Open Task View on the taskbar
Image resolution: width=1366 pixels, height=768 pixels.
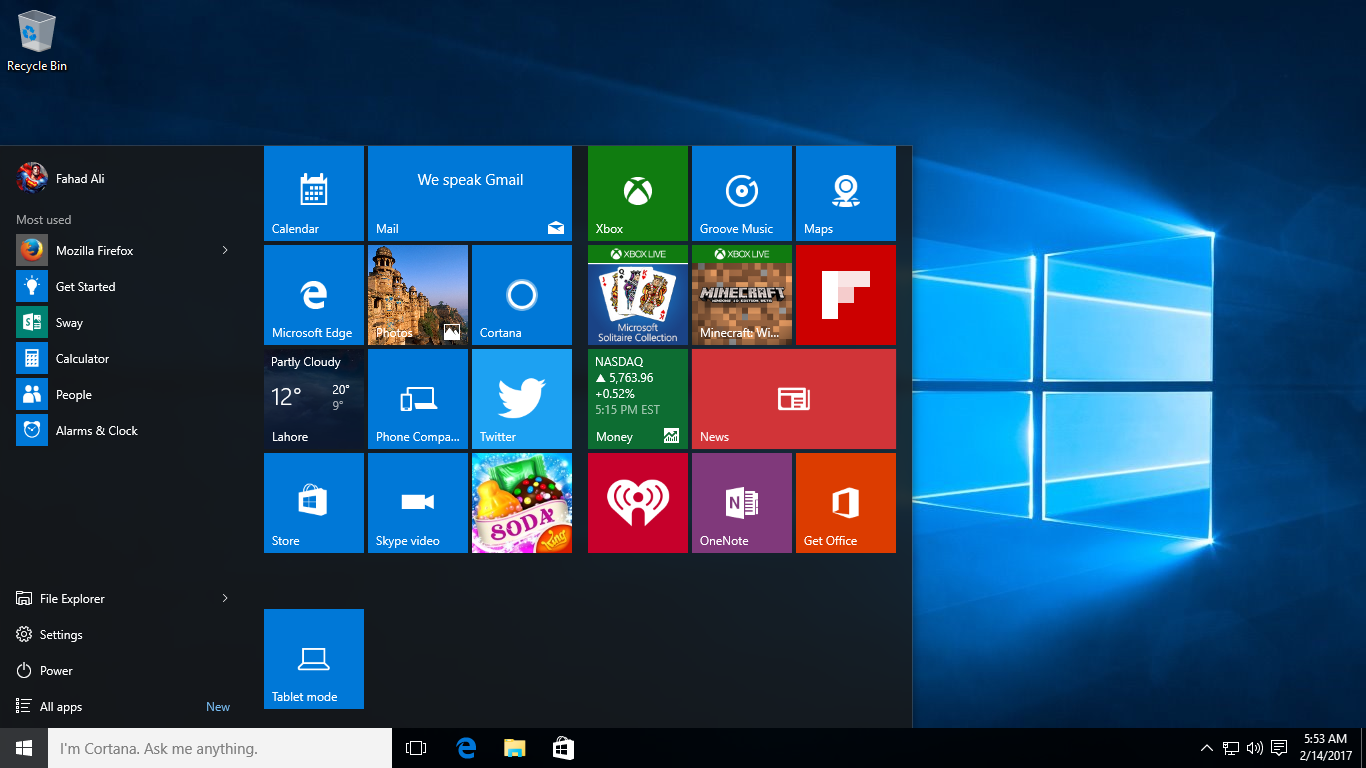pyautogui.click(x=416, y=748)
